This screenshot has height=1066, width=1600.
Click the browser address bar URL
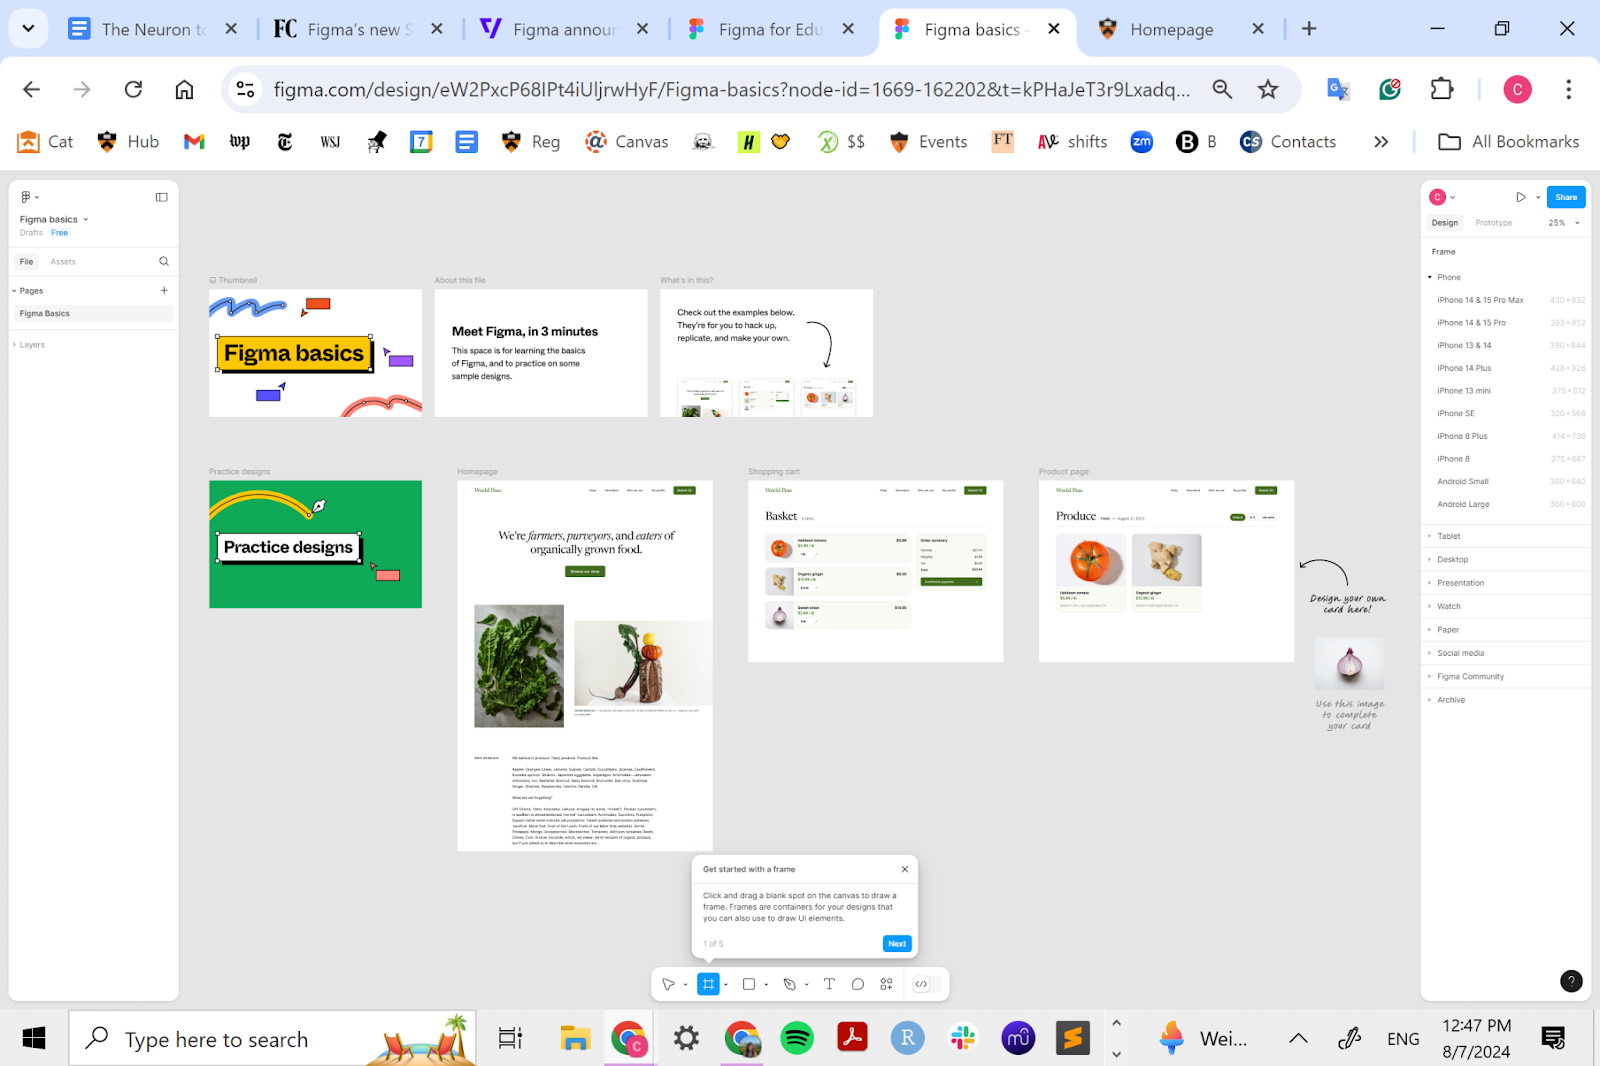(x=732, y=90)
